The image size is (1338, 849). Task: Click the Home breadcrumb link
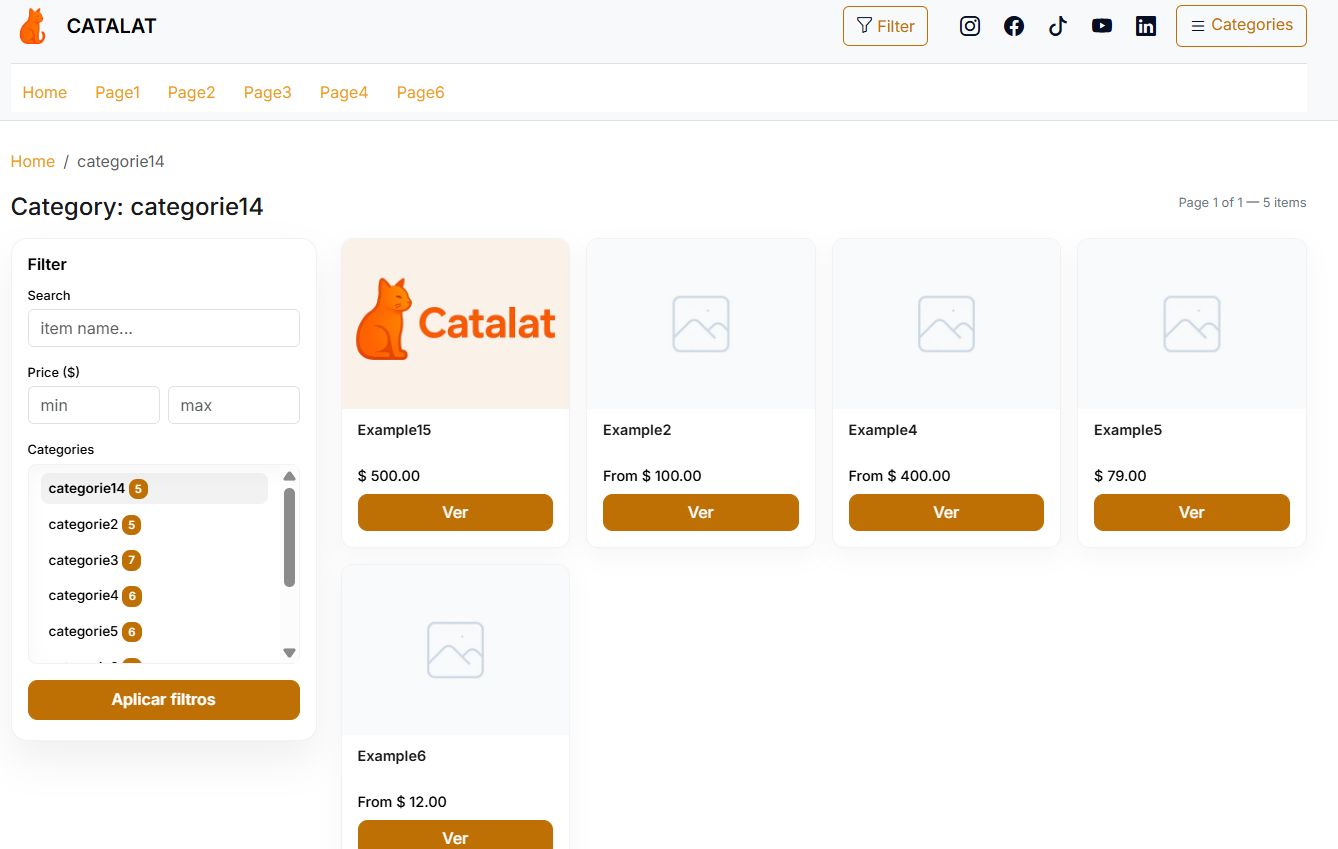(33, 162)
